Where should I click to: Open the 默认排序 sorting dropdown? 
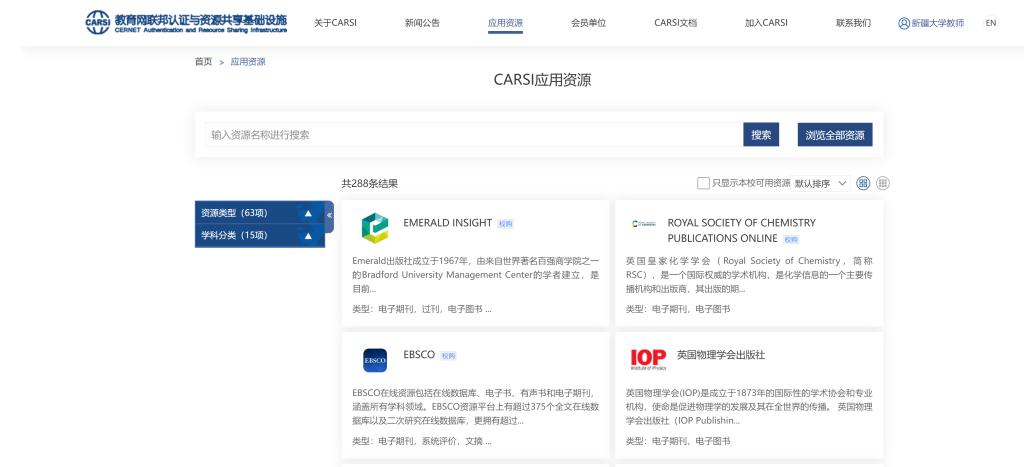[x=821, y=184]
